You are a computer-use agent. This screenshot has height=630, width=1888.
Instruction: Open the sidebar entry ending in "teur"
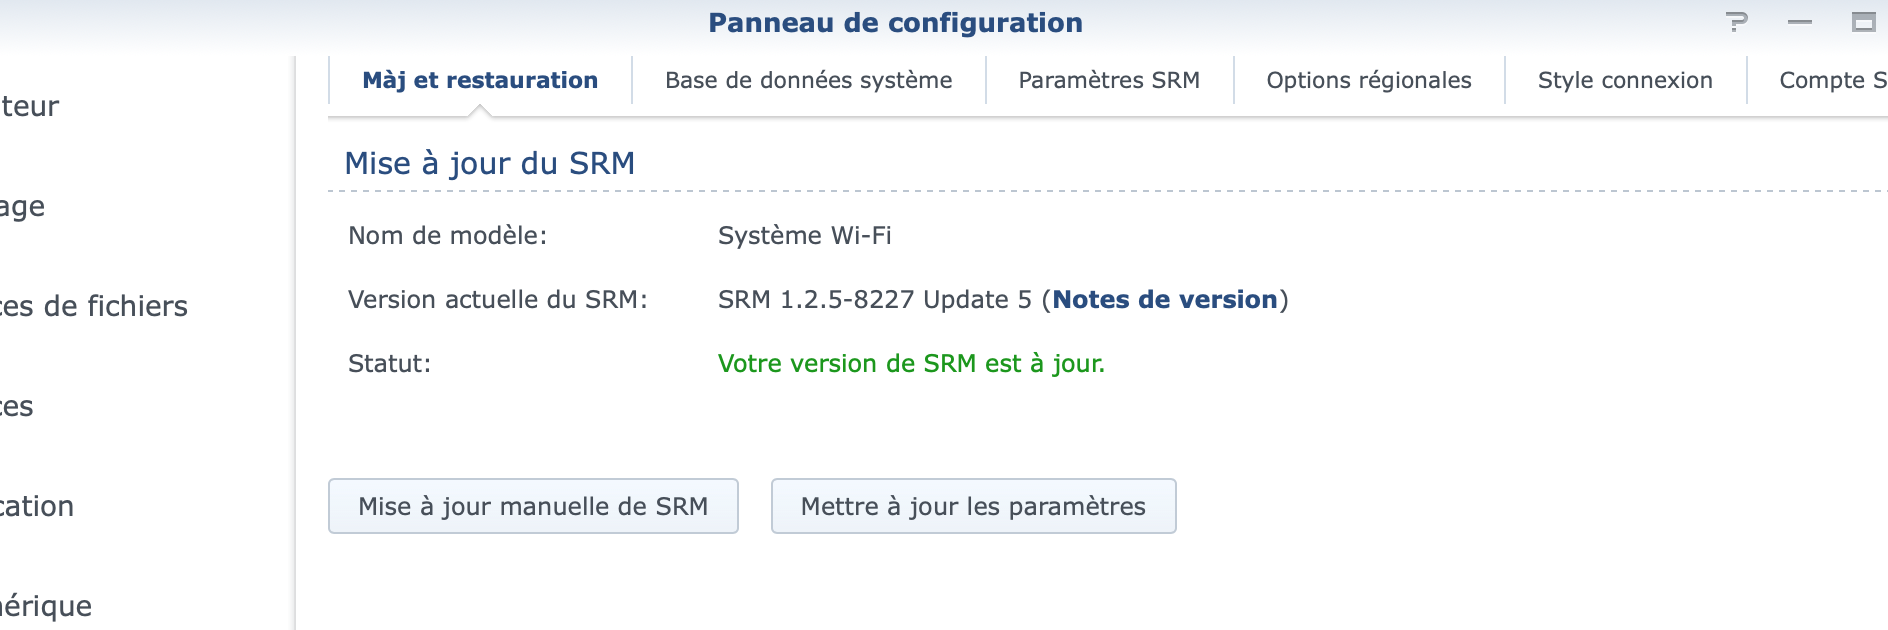coord(30,106)
